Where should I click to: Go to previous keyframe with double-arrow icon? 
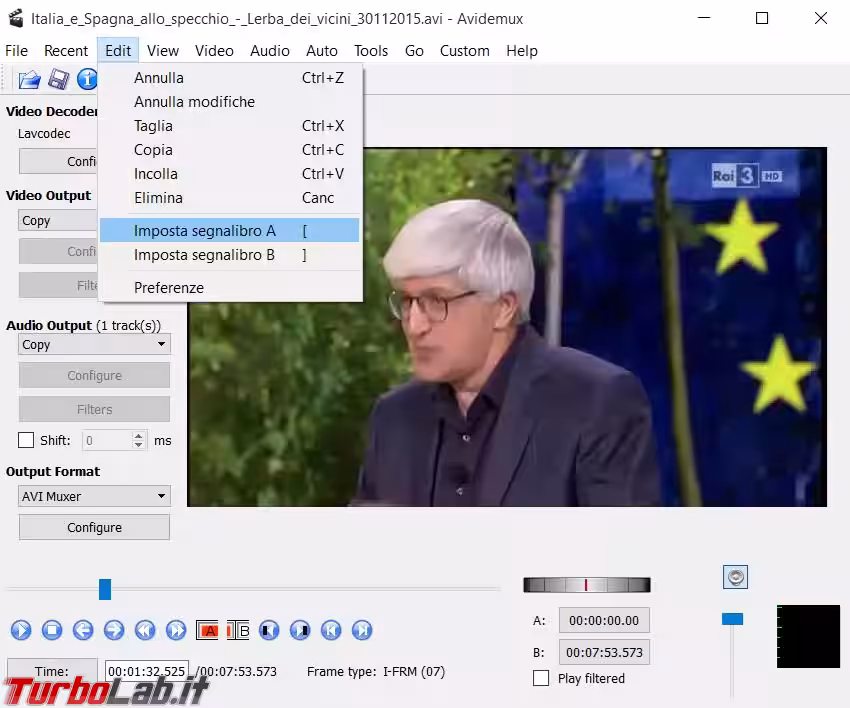click(145, 630)
